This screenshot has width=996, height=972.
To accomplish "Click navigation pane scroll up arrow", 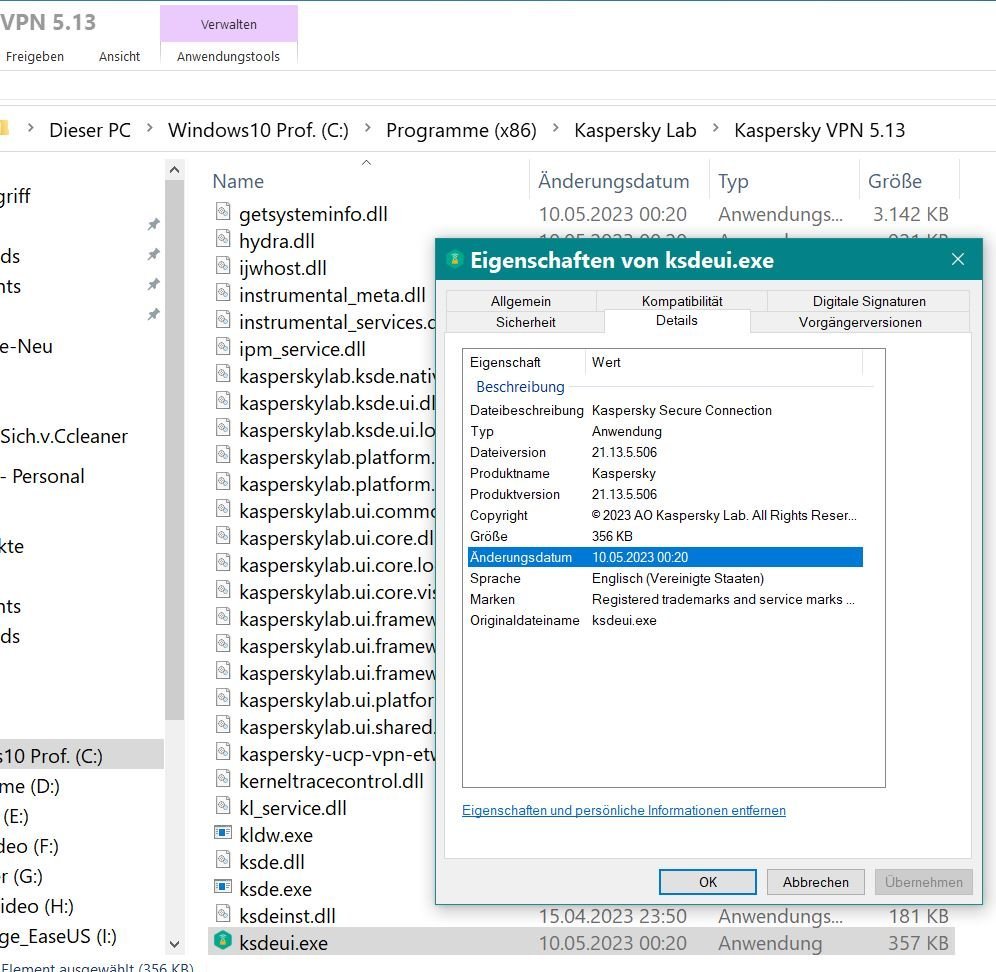I will tap(175, 170).
